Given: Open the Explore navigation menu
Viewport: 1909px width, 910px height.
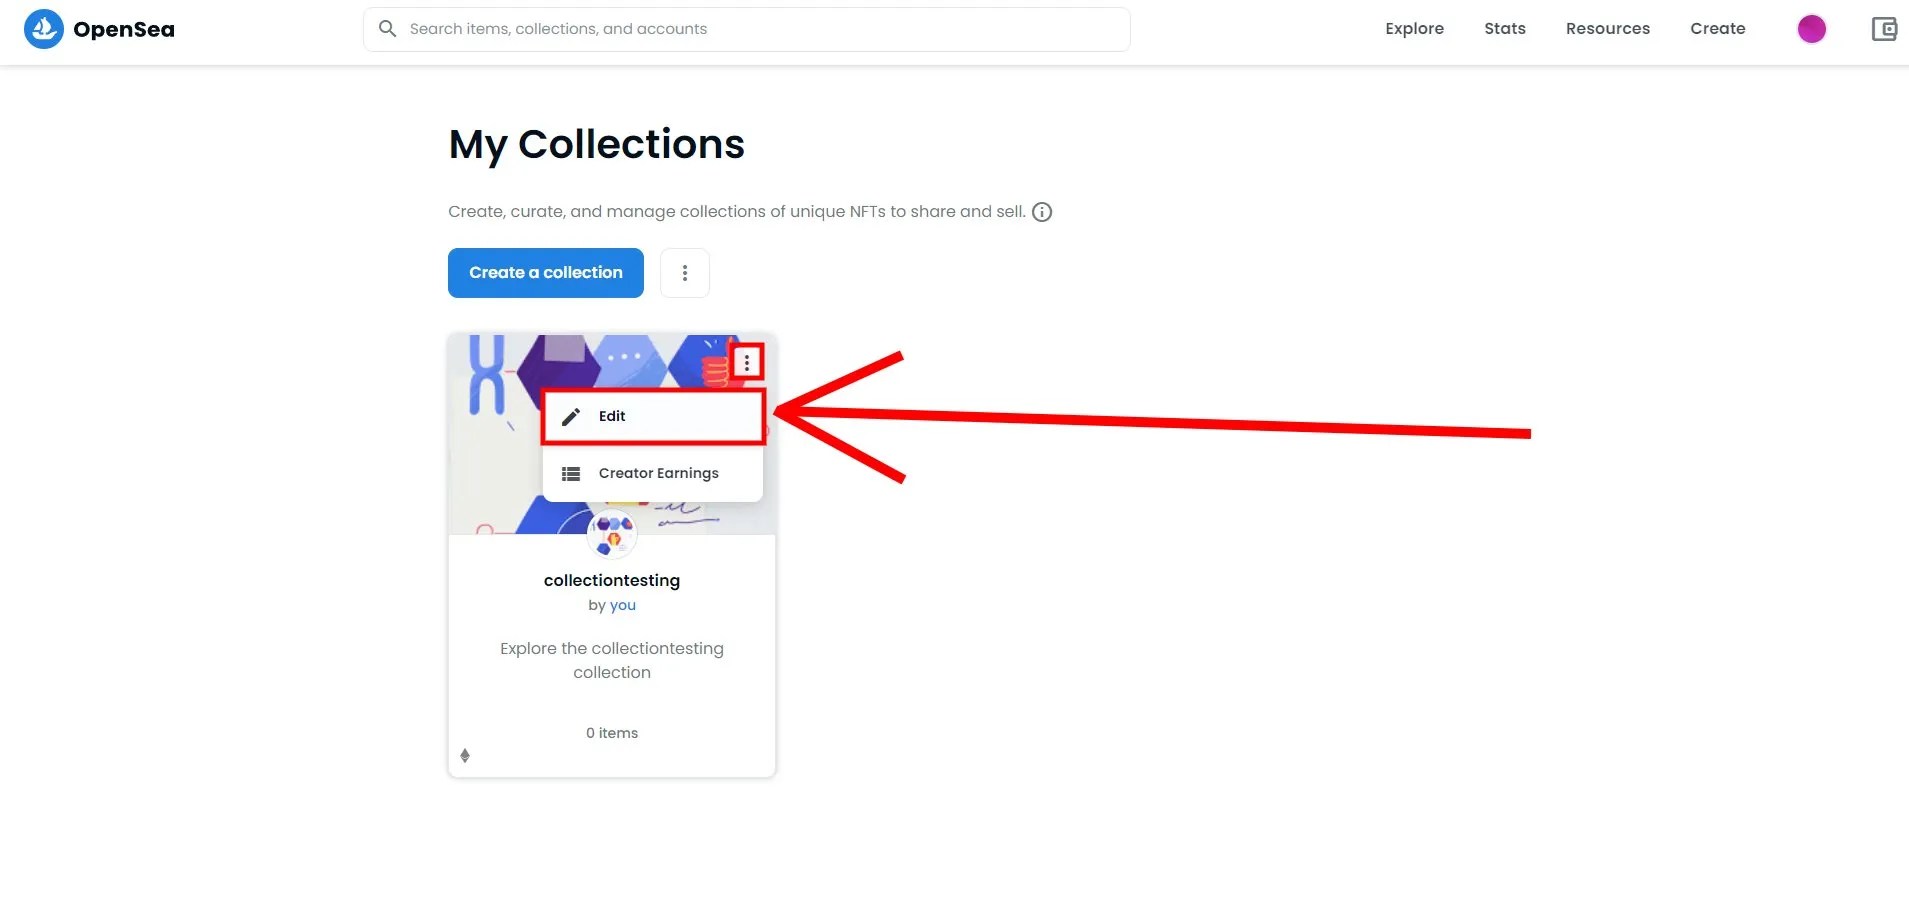Looking at the screenshot, I should (x=1414, y=29).
